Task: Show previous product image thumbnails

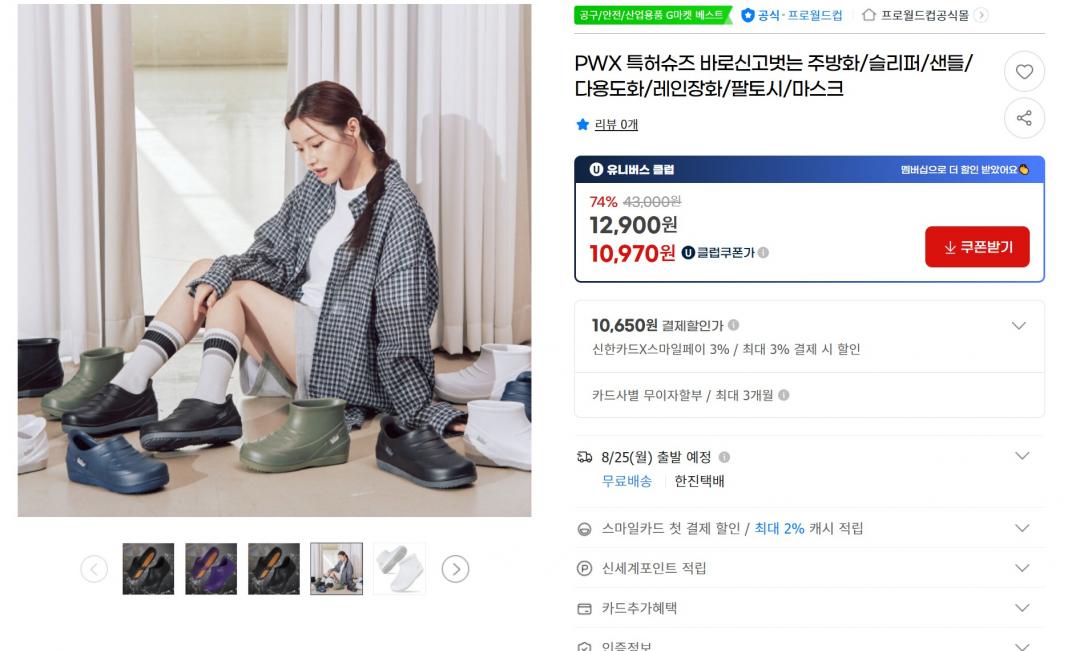Action: pos(94,569)
